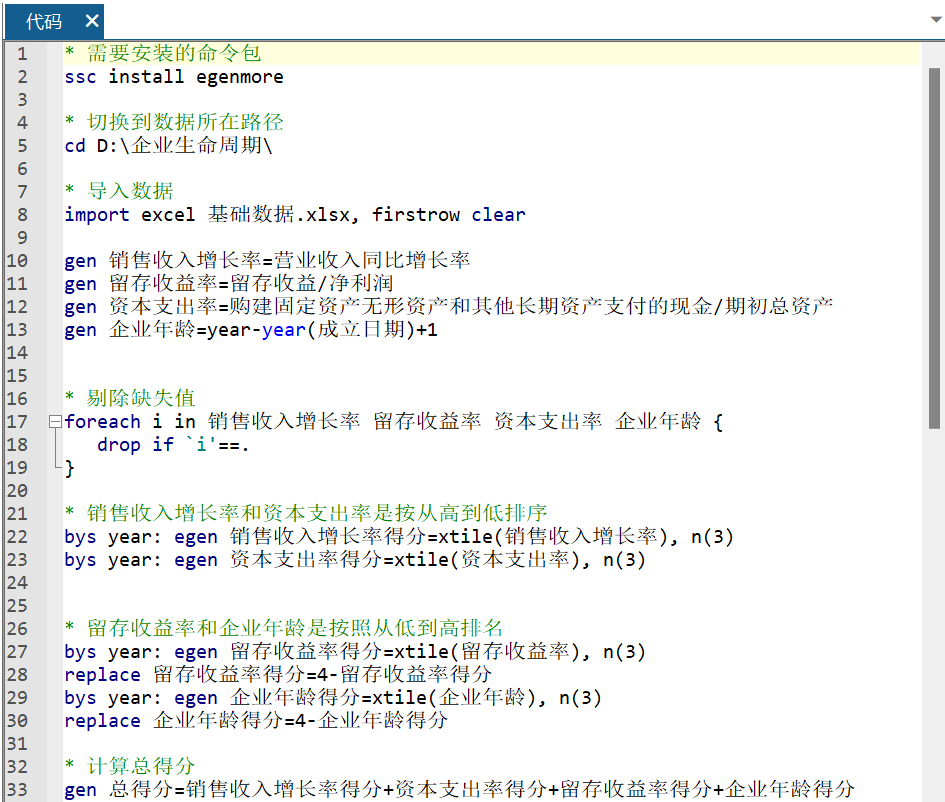
Task: Click the closing brace on line 19
Action: tap(69, 468)
